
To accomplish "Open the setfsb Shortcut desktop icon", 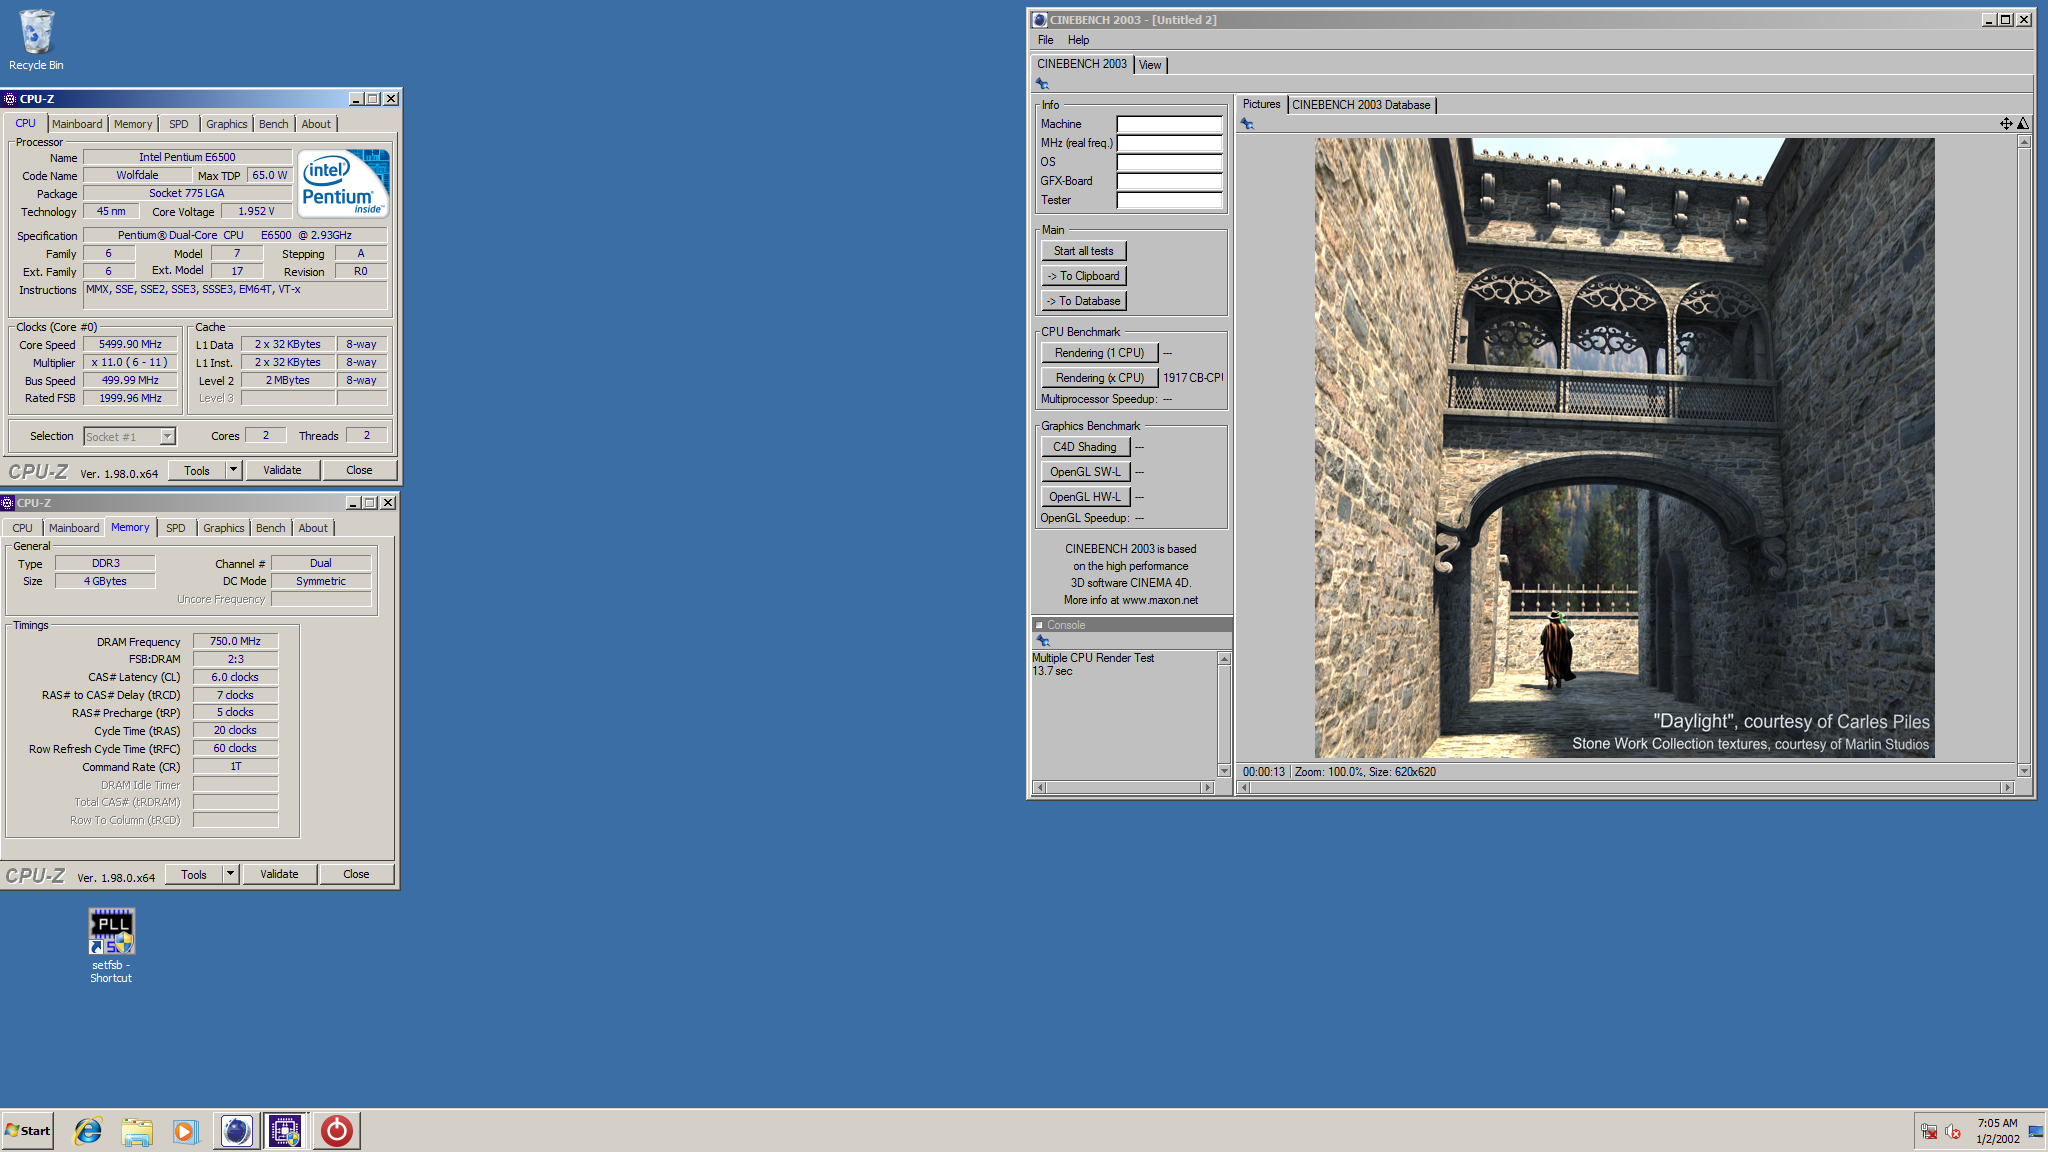I will (111, 945).
